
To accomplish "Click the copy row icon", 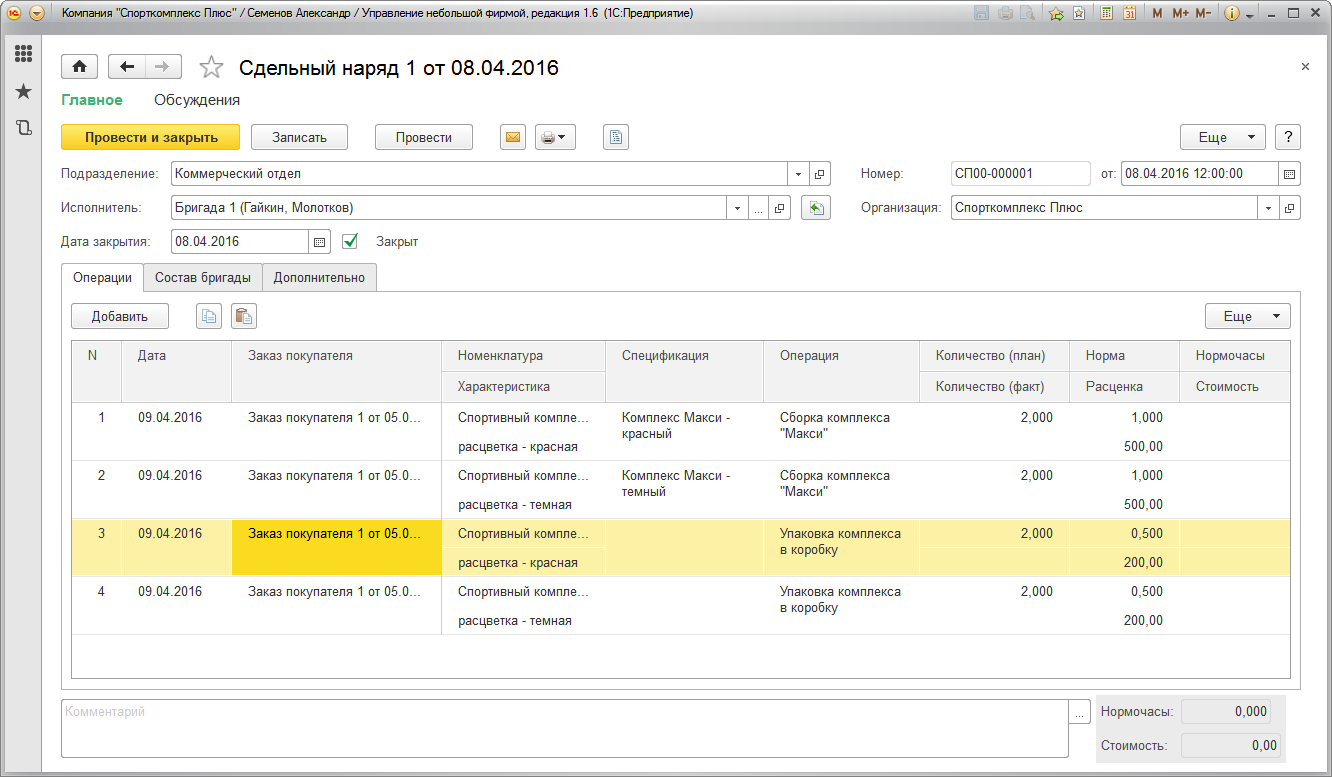I will tap(208, 317).
